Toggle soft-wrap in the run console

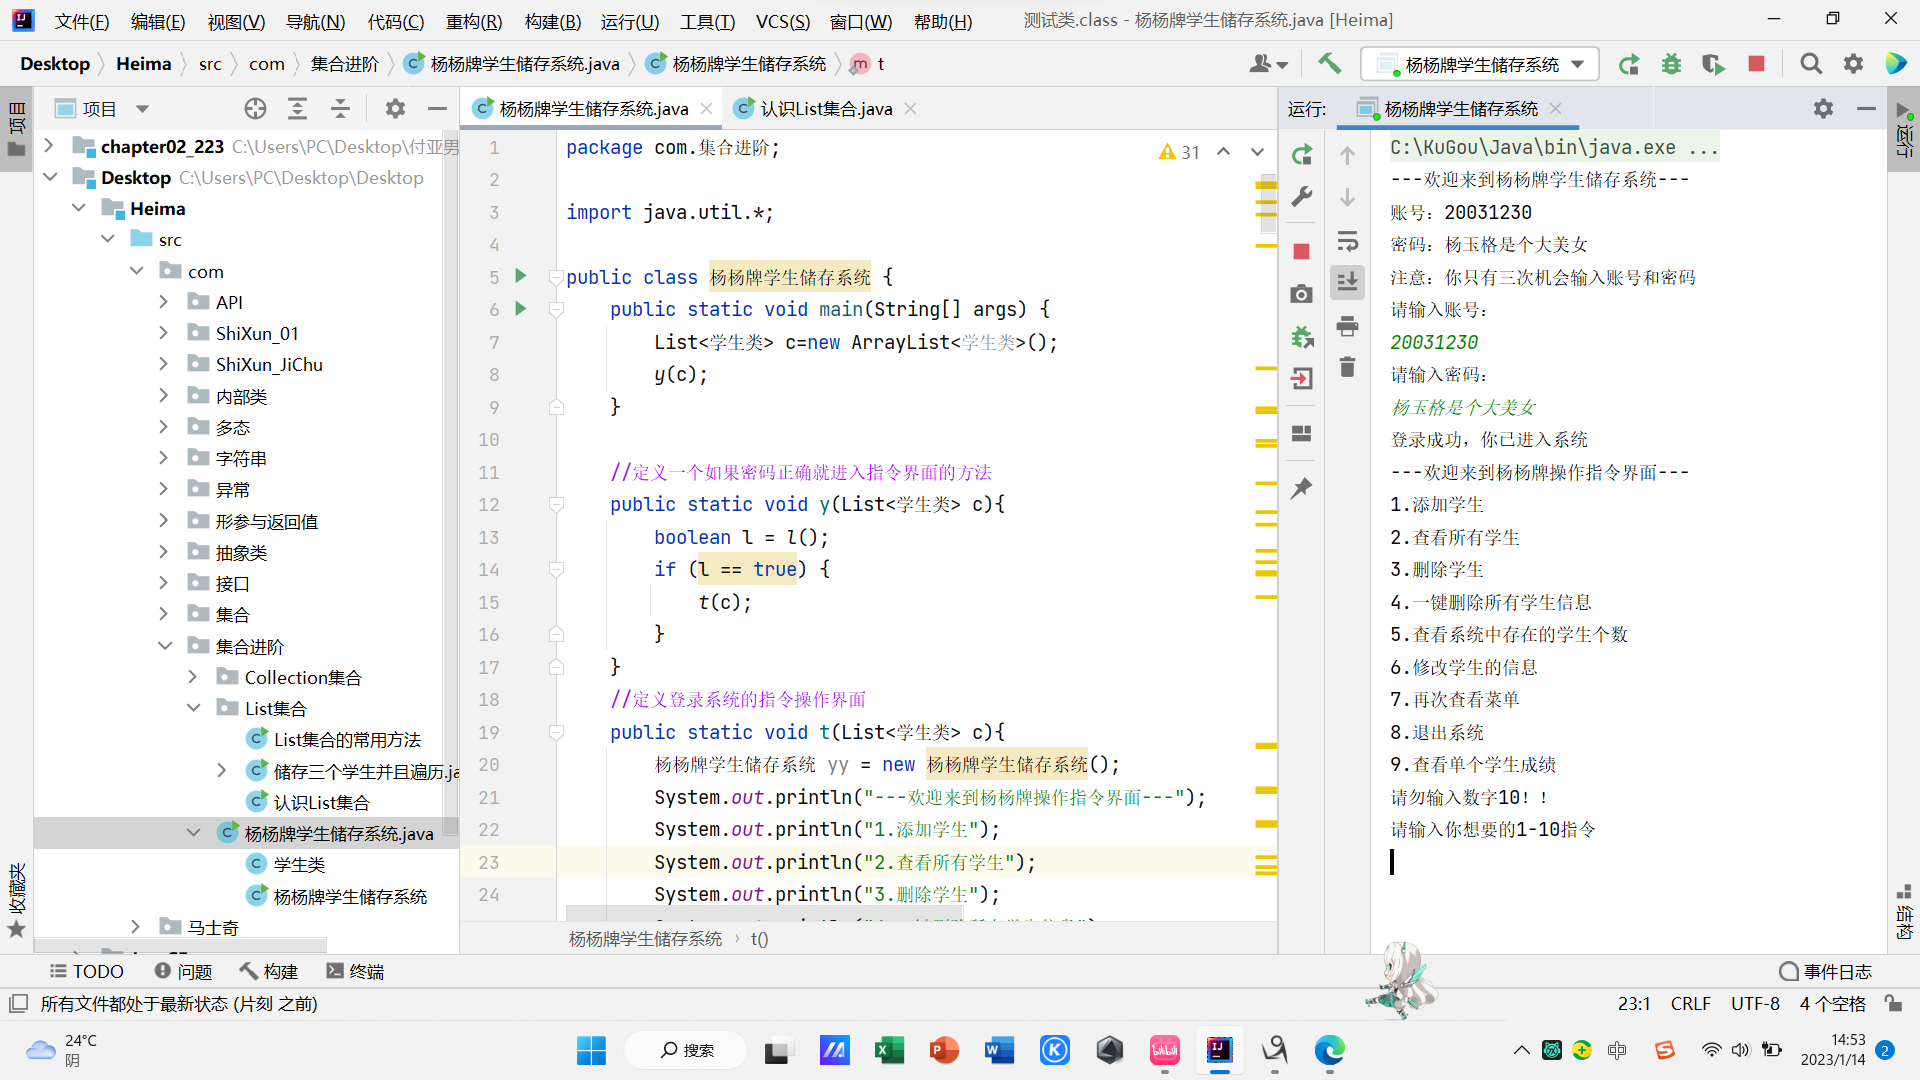click(1347, 241)
